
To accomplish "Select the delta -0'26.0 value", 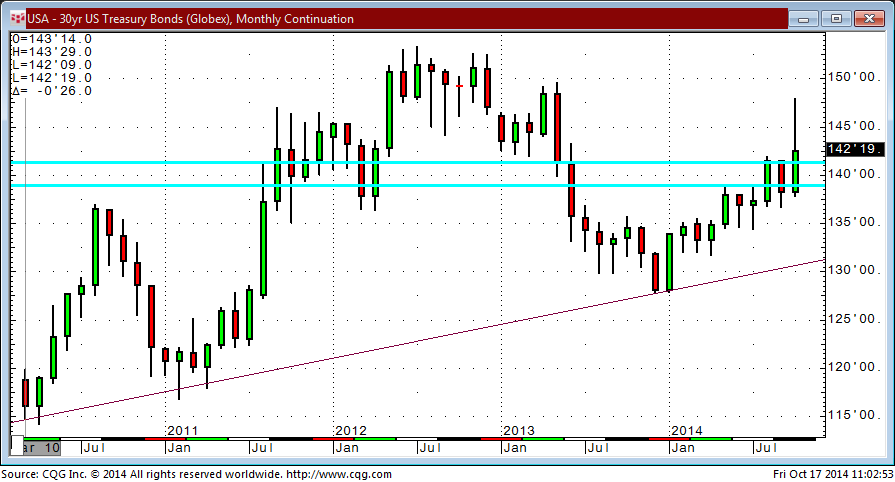I will click(52, 91).
